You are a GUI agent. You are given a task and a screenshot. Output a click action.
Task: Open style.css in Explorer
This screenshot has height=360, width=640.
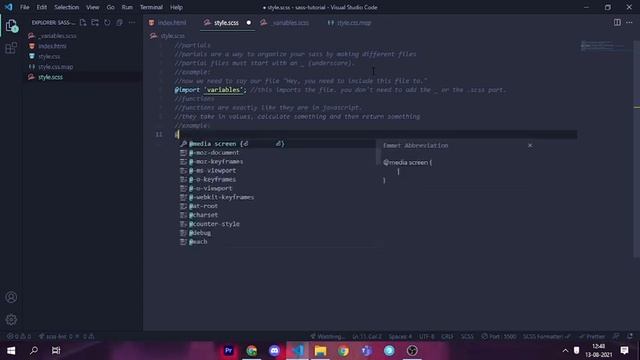(x=49, y=56)
